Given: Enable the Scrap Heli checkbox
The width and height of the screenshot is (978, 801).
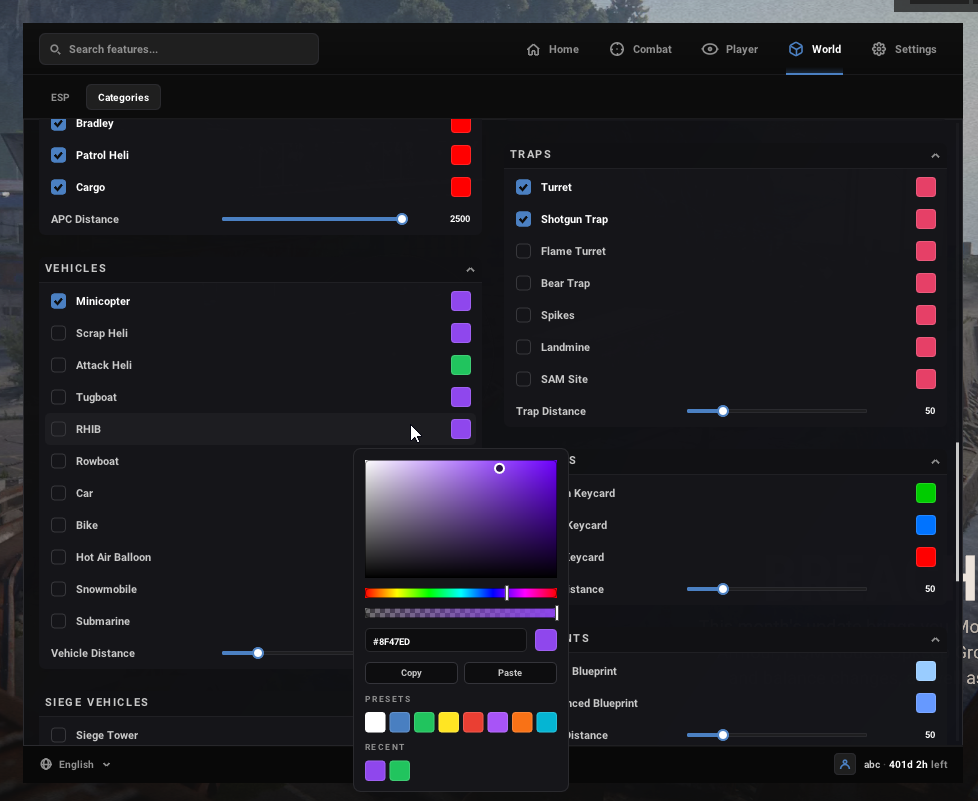Looking at the screenshot, I should coord(59,333).
